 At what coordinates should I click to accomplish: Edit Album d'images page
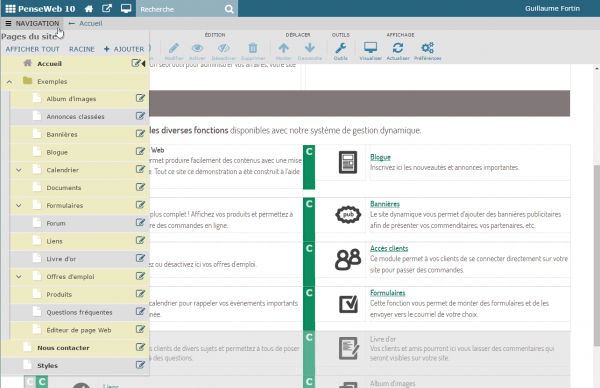tap(140, 98)
